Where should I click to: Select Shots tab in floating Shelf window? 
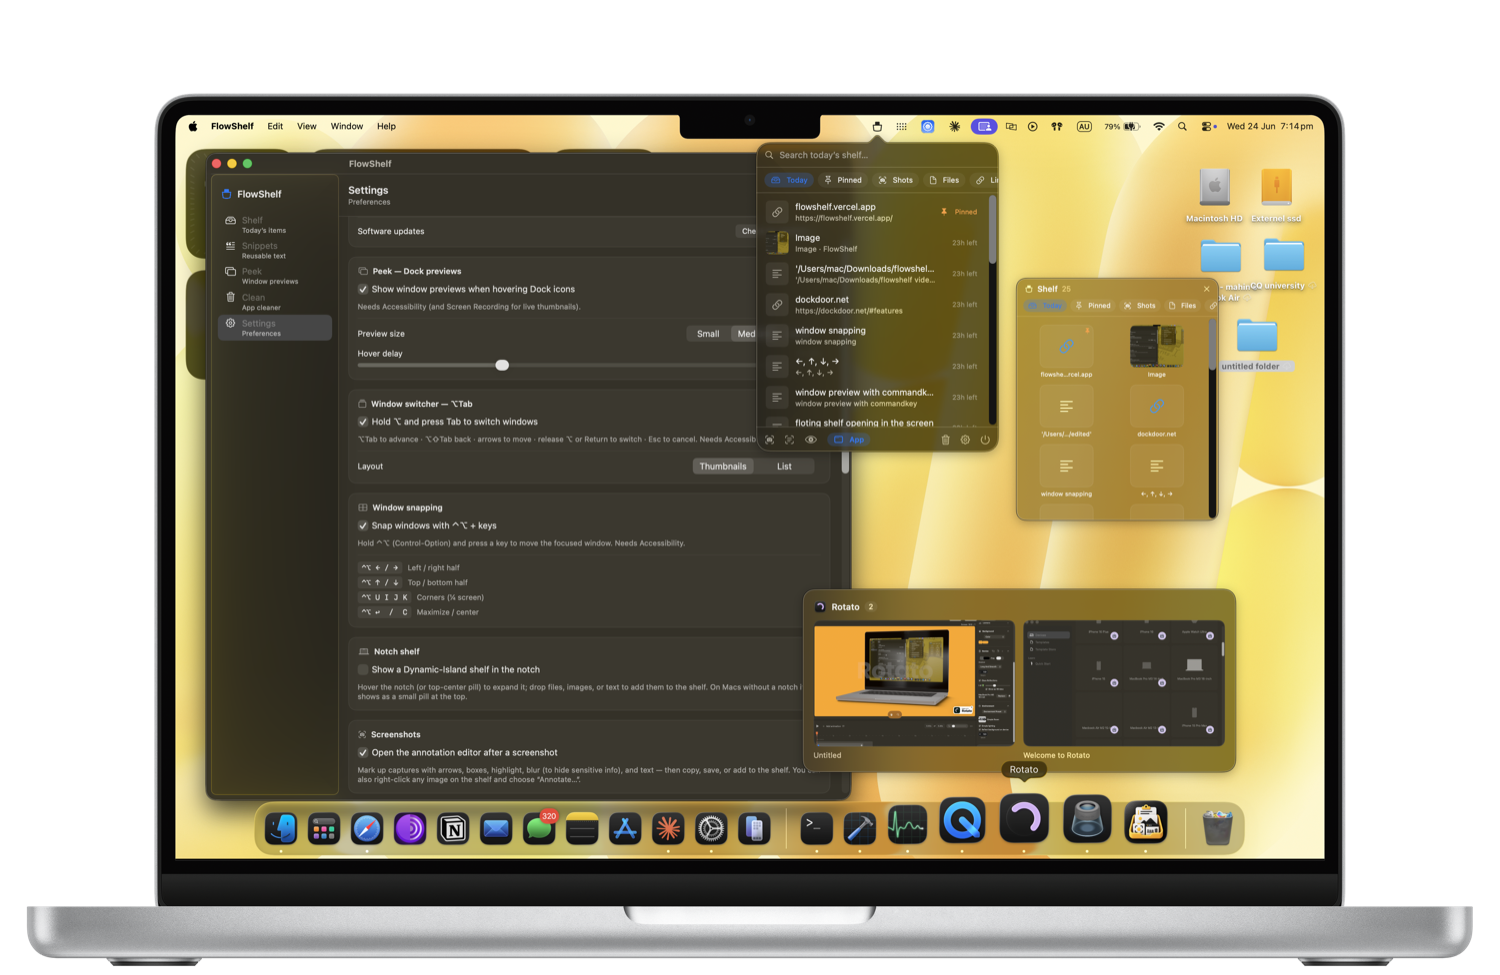click(1140, 306)
